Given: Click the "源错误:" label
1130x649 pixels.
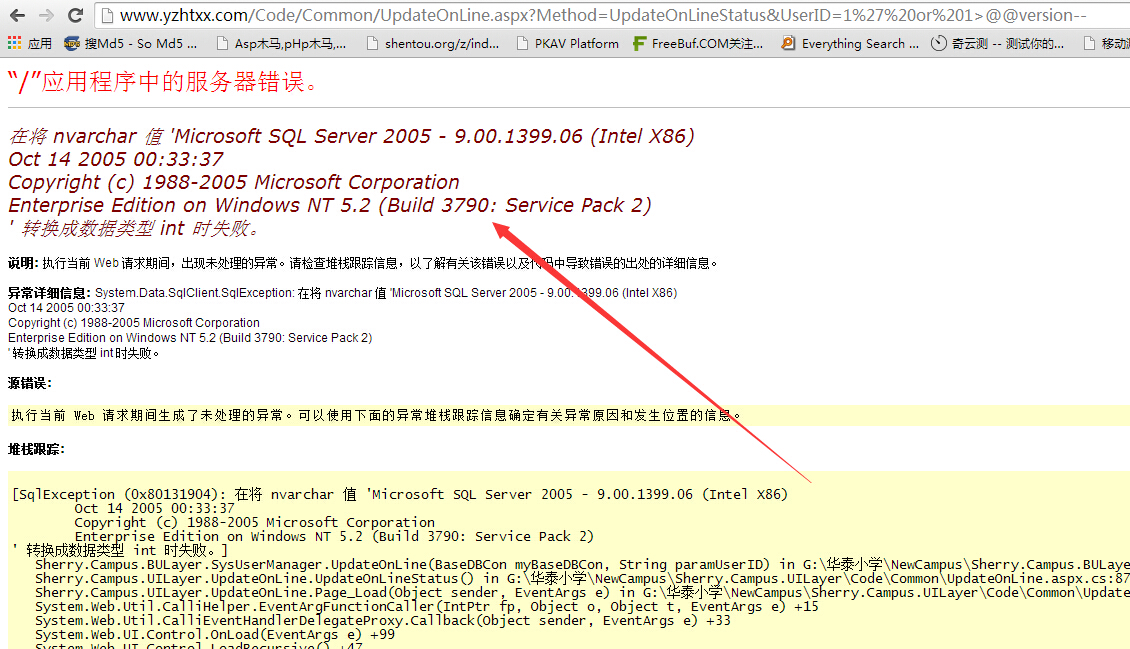Looking at the screenshot, I should pos(30,383).
